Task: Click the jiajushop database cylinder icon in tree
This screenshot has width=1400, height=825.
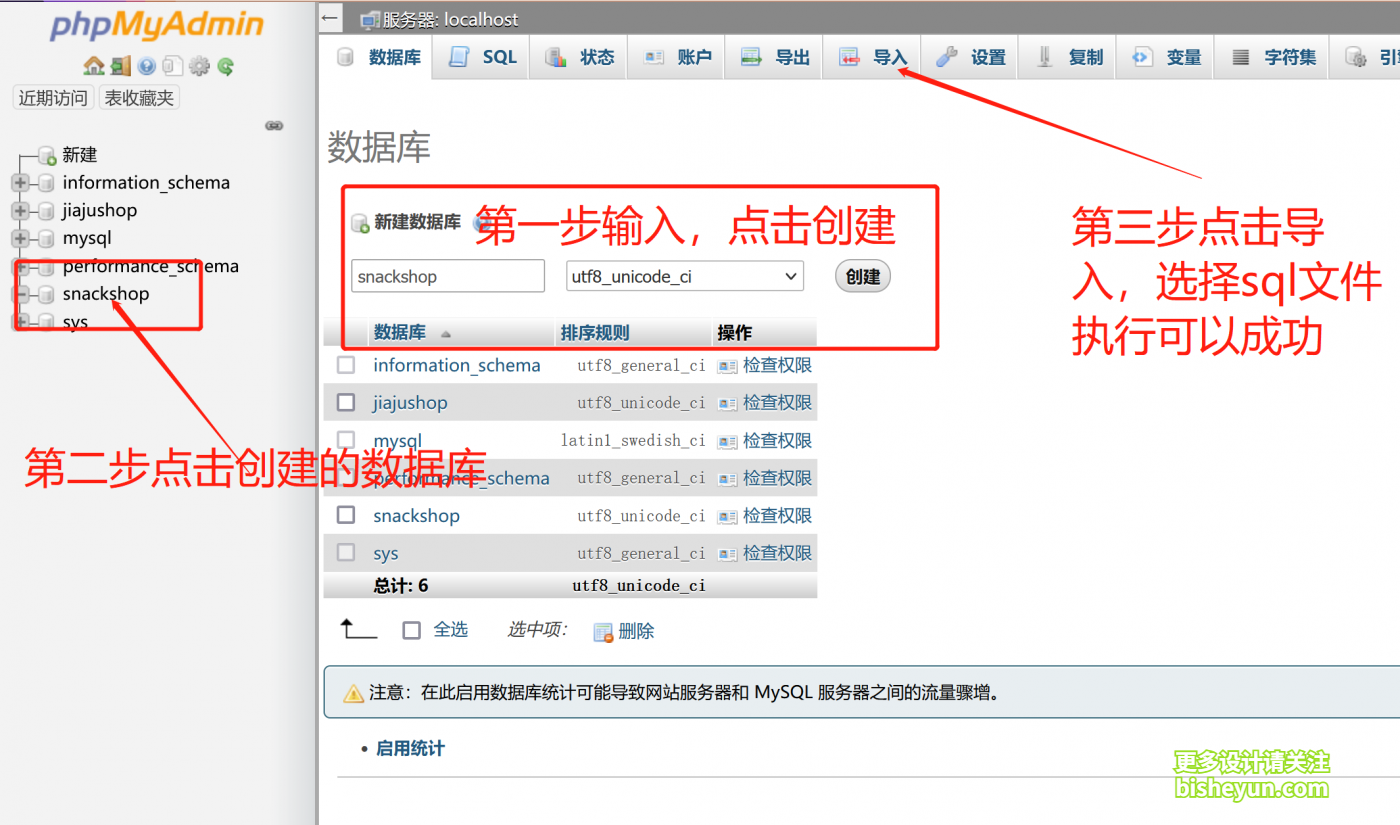Action: [46, 211]
